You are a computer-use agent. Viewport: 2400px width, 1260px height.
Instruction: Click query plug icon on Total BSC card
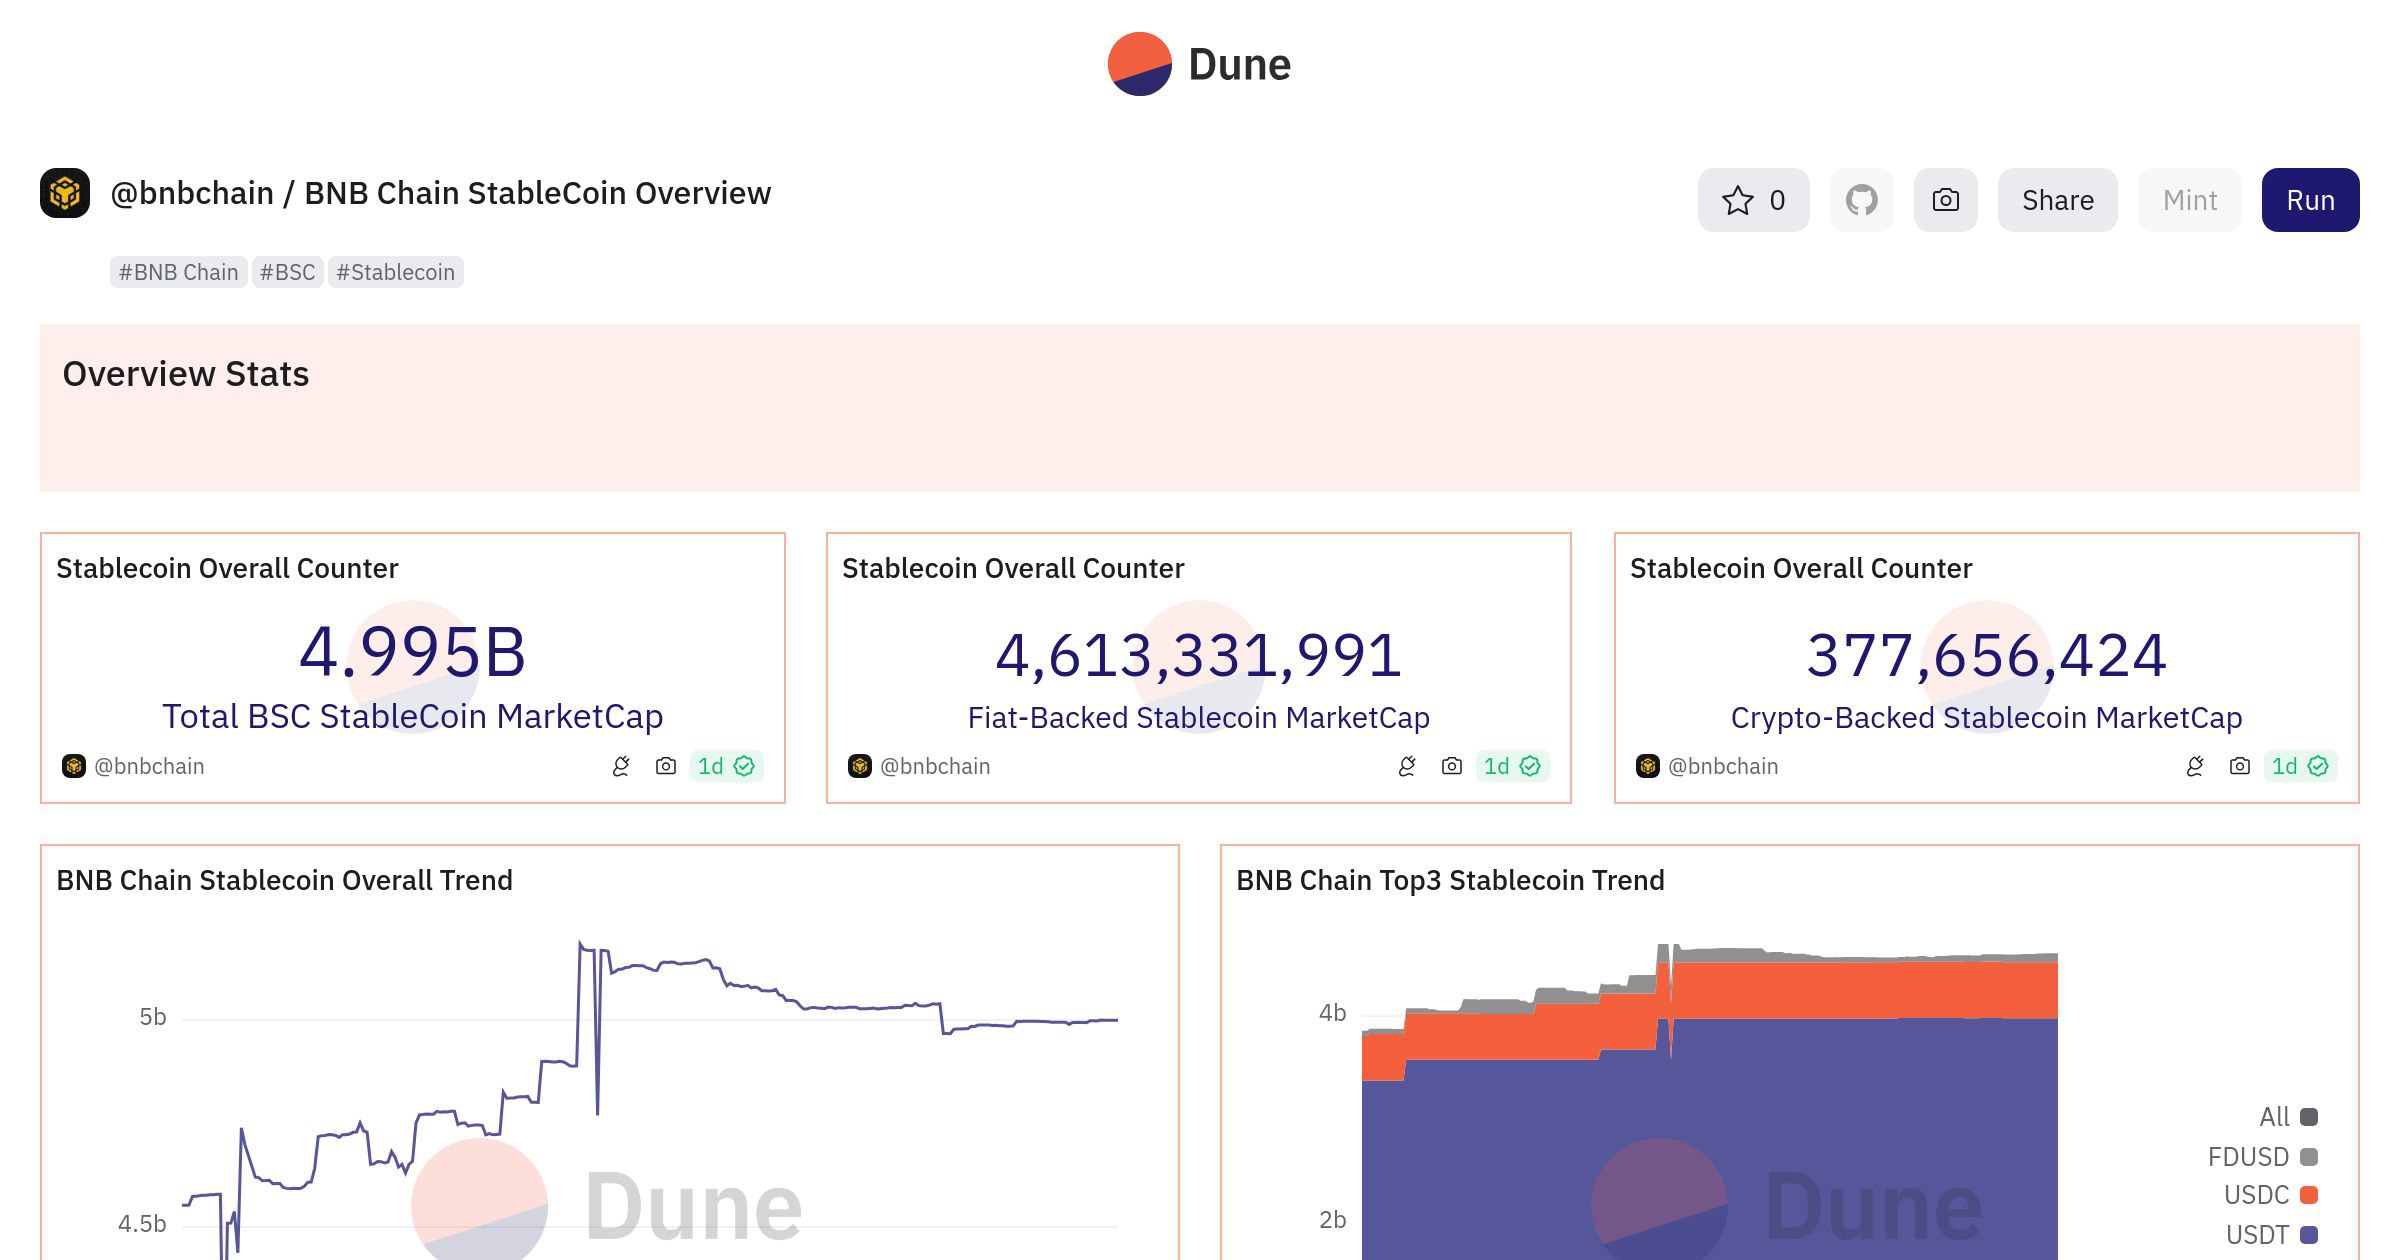click(x=621, y=766)
